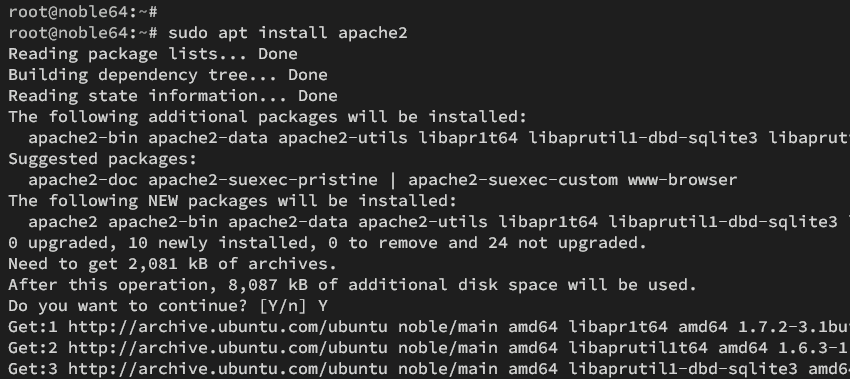Click 'apache2-doc' in suggested packages
850x379 pixels.
click(x=83, y=180)
